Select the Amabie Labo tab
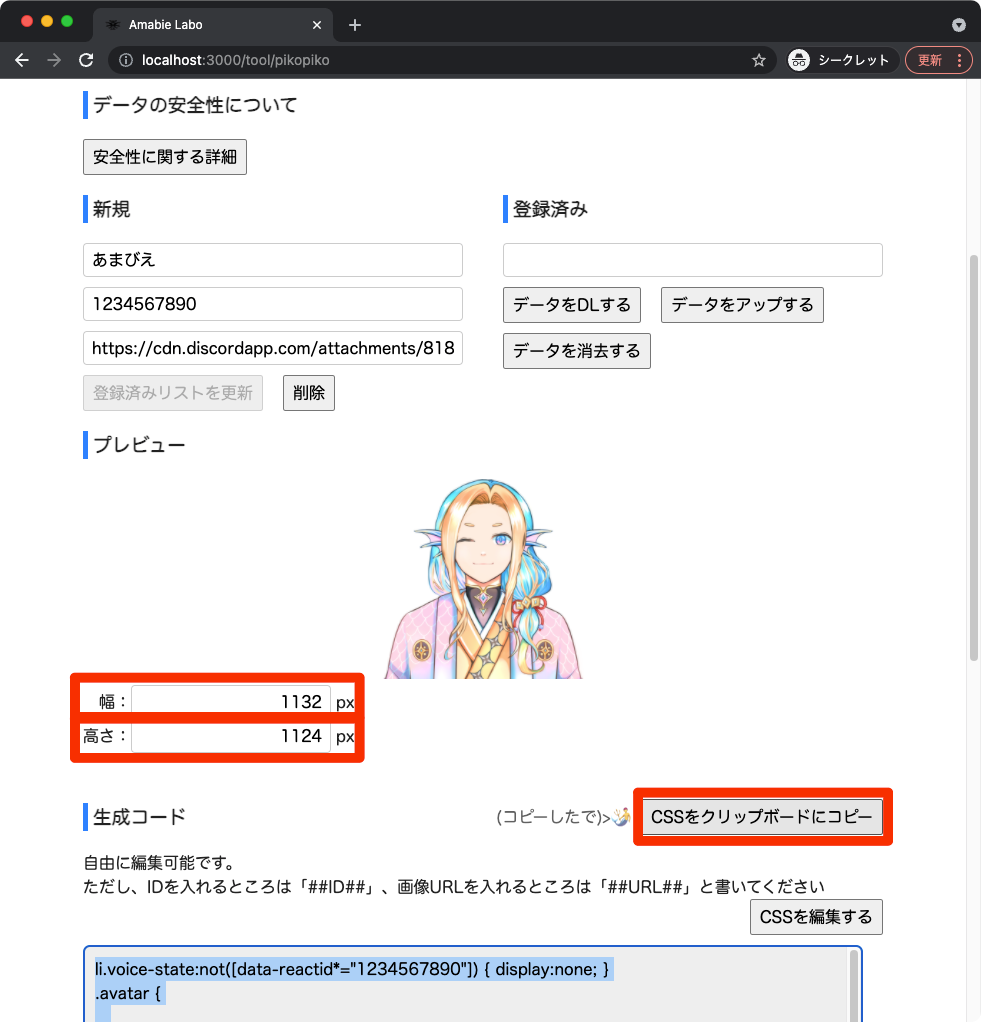The width and height of the screenshot is (981, 1022). point(213,25)
